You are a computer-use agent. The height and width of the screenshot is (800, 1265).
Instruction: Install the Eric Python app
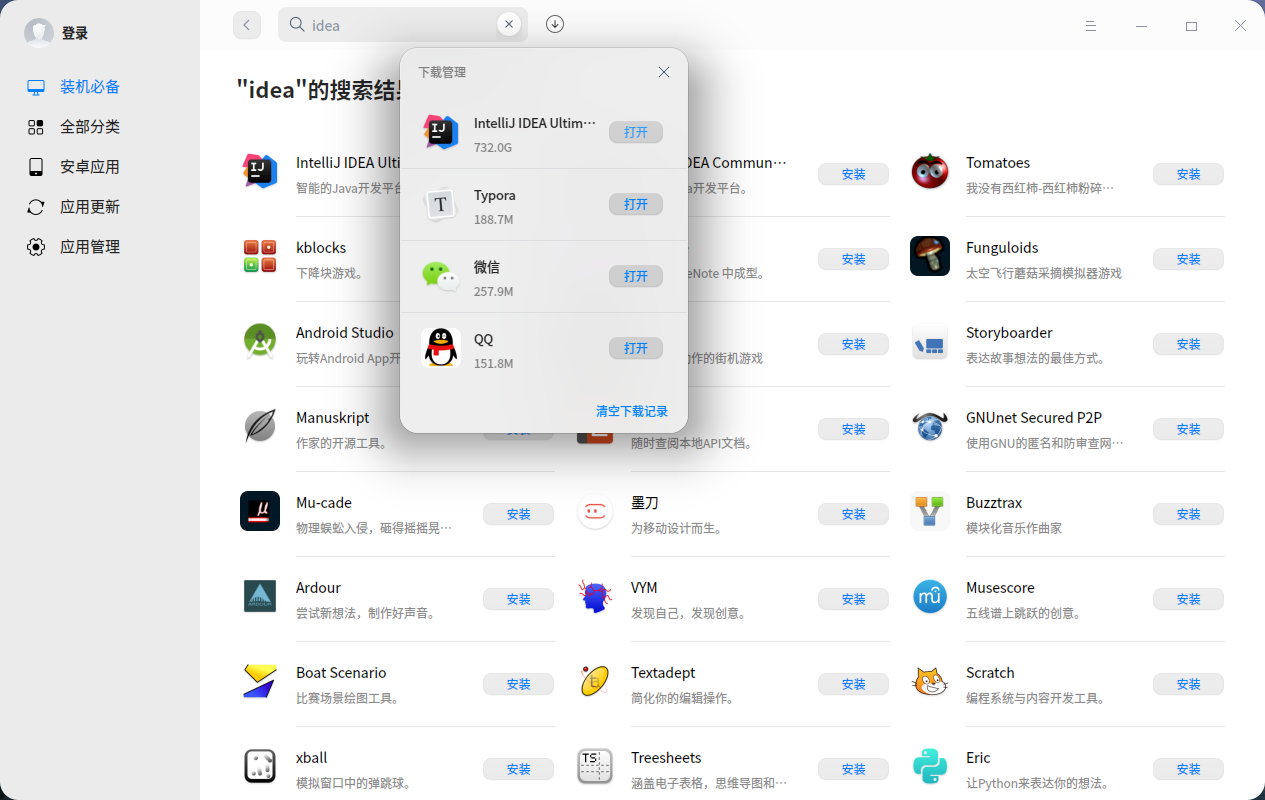[1188, 769]
